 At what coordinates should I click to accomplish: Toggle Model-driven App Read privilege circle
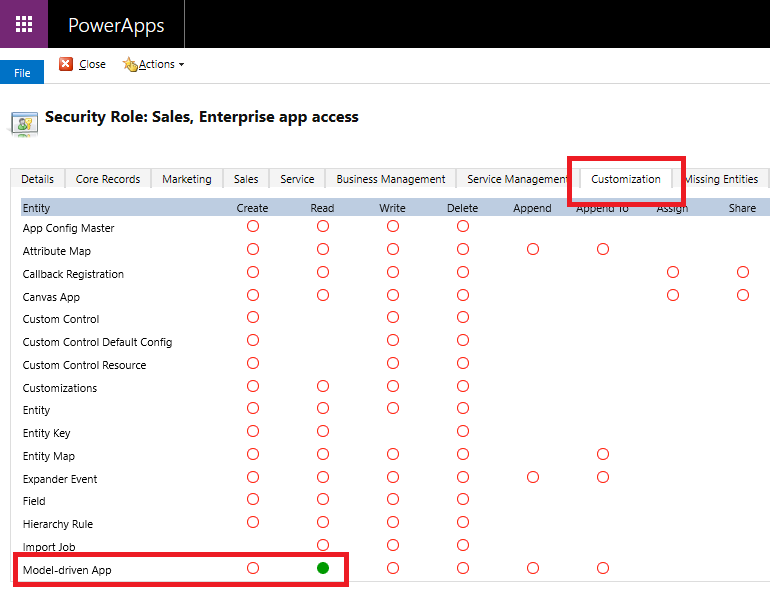coord(323,568)
